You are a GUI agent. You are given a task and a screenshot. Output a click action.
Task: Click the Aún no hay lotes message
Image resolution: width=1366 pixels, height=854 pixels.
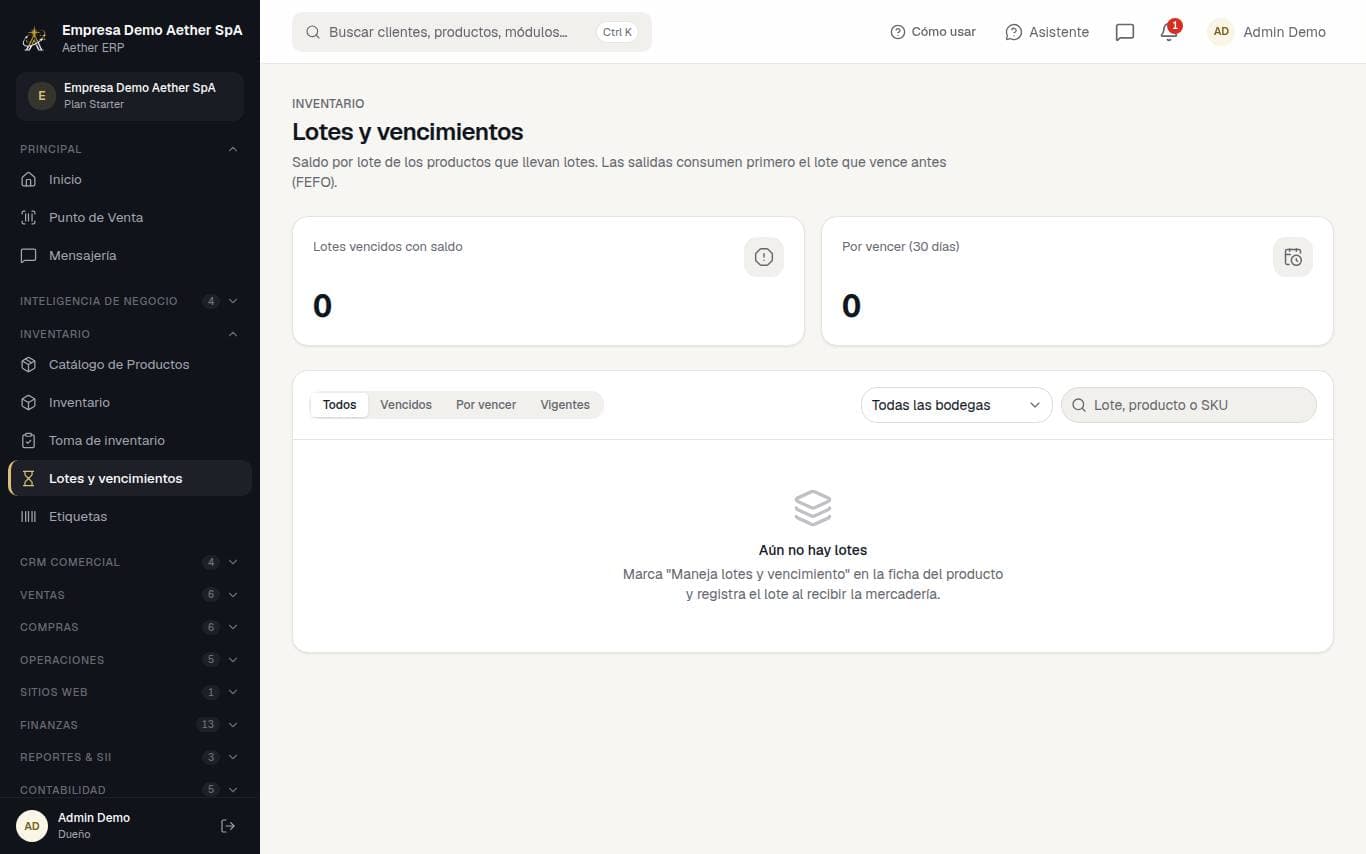(813, 550)
